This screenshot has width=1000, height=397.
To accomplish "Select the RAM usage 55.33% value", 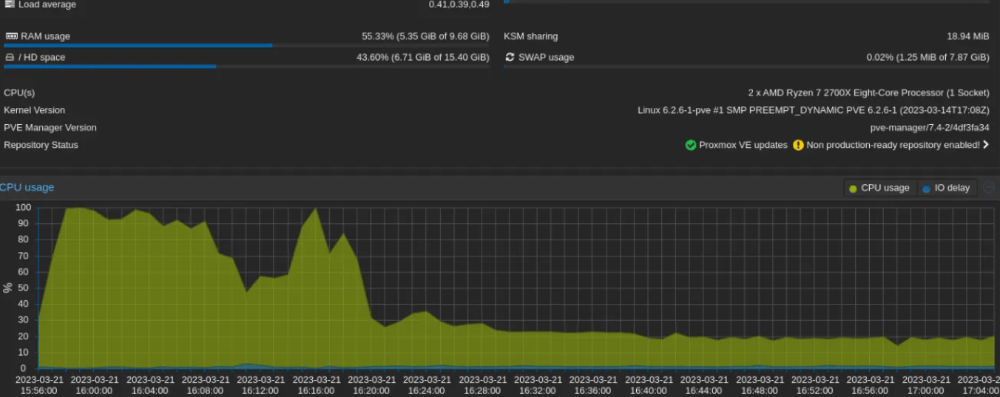I will tap(425, 36).
